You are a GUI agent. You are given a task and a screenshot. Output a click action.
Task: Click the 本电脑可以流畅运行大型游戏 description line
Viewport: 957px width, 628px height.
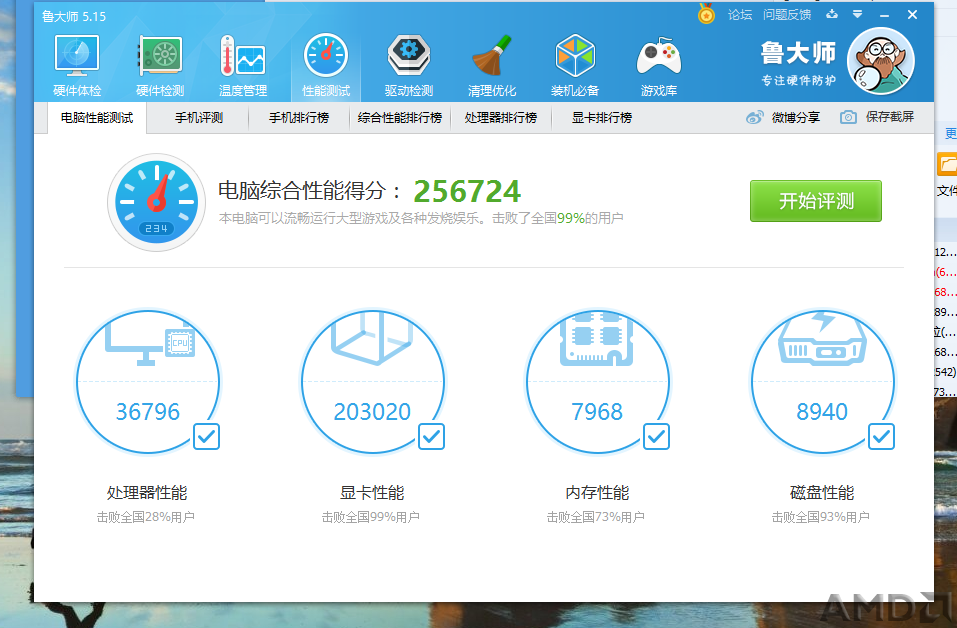[421, 218]
